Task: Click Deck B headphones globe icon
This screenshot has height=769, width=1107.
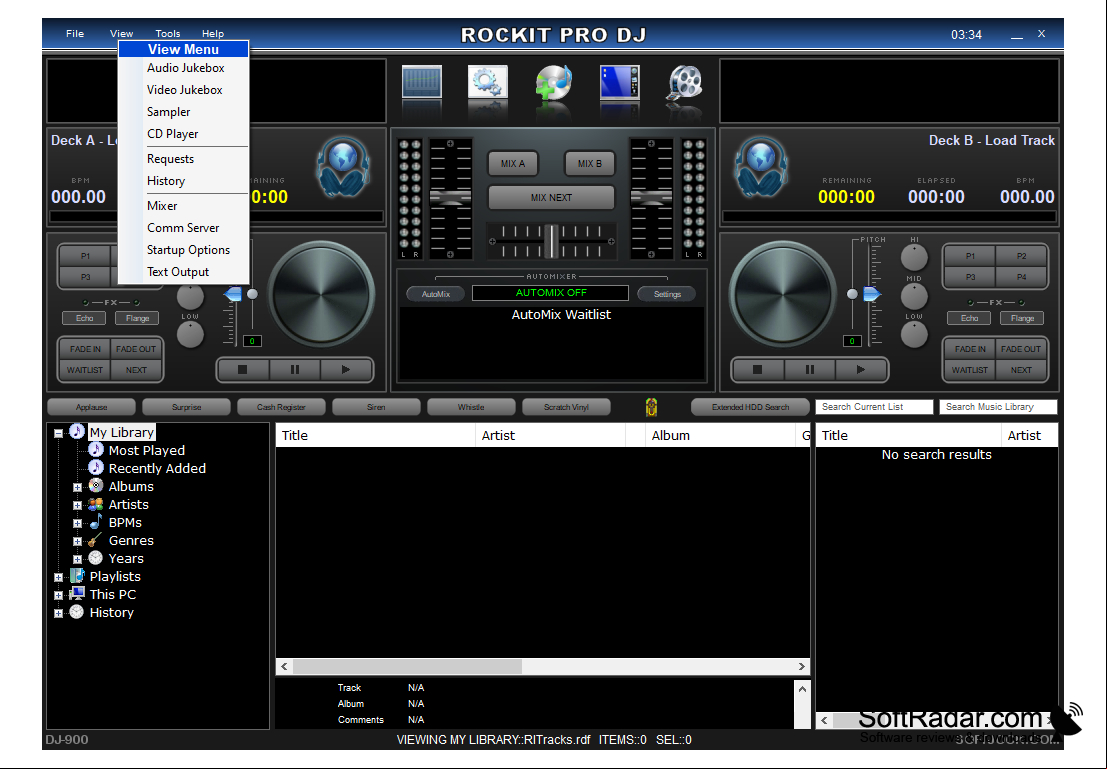Action: click(761, 166)
